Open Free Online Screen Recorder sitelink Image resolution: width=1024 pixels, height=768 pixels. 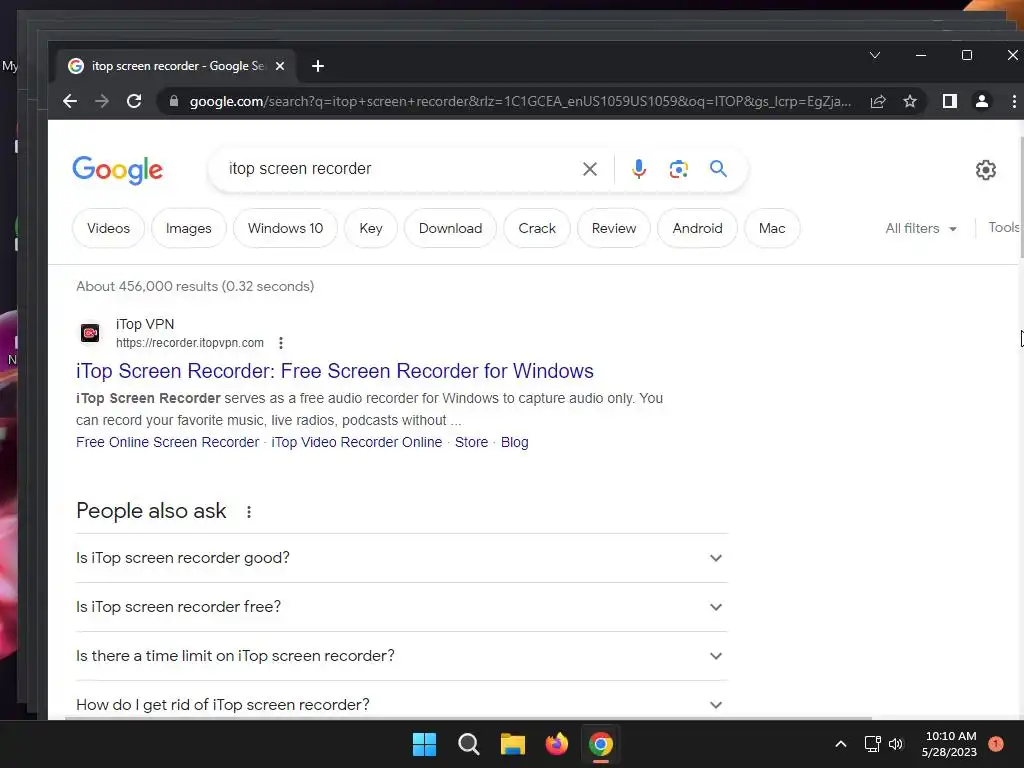coord(167,442)
